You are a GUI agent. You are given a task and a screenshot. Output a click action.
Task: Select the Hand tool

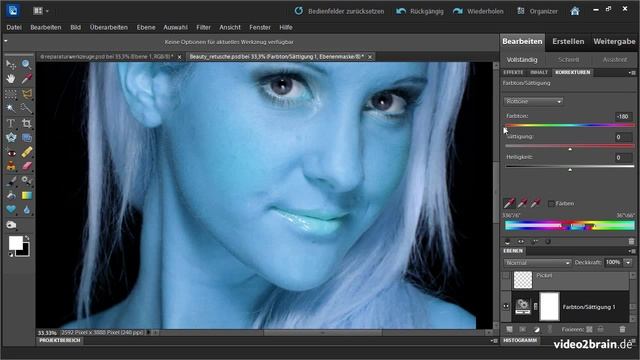click(11, 79)
